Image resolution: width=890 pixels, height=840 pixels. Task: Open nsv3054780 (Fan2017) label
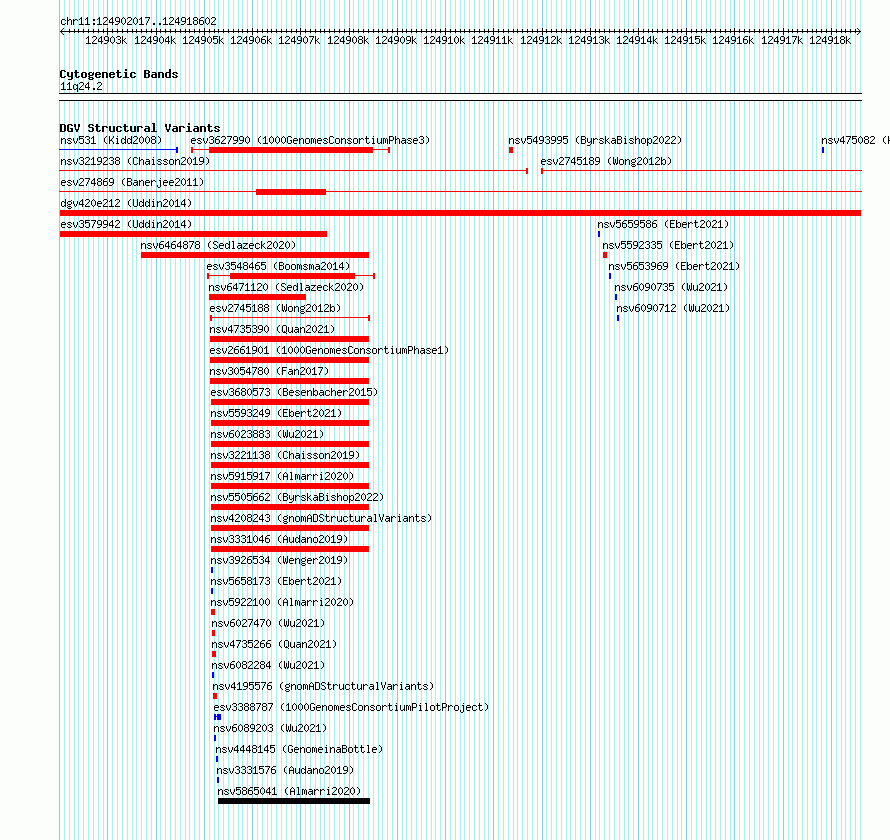(269, 371)
